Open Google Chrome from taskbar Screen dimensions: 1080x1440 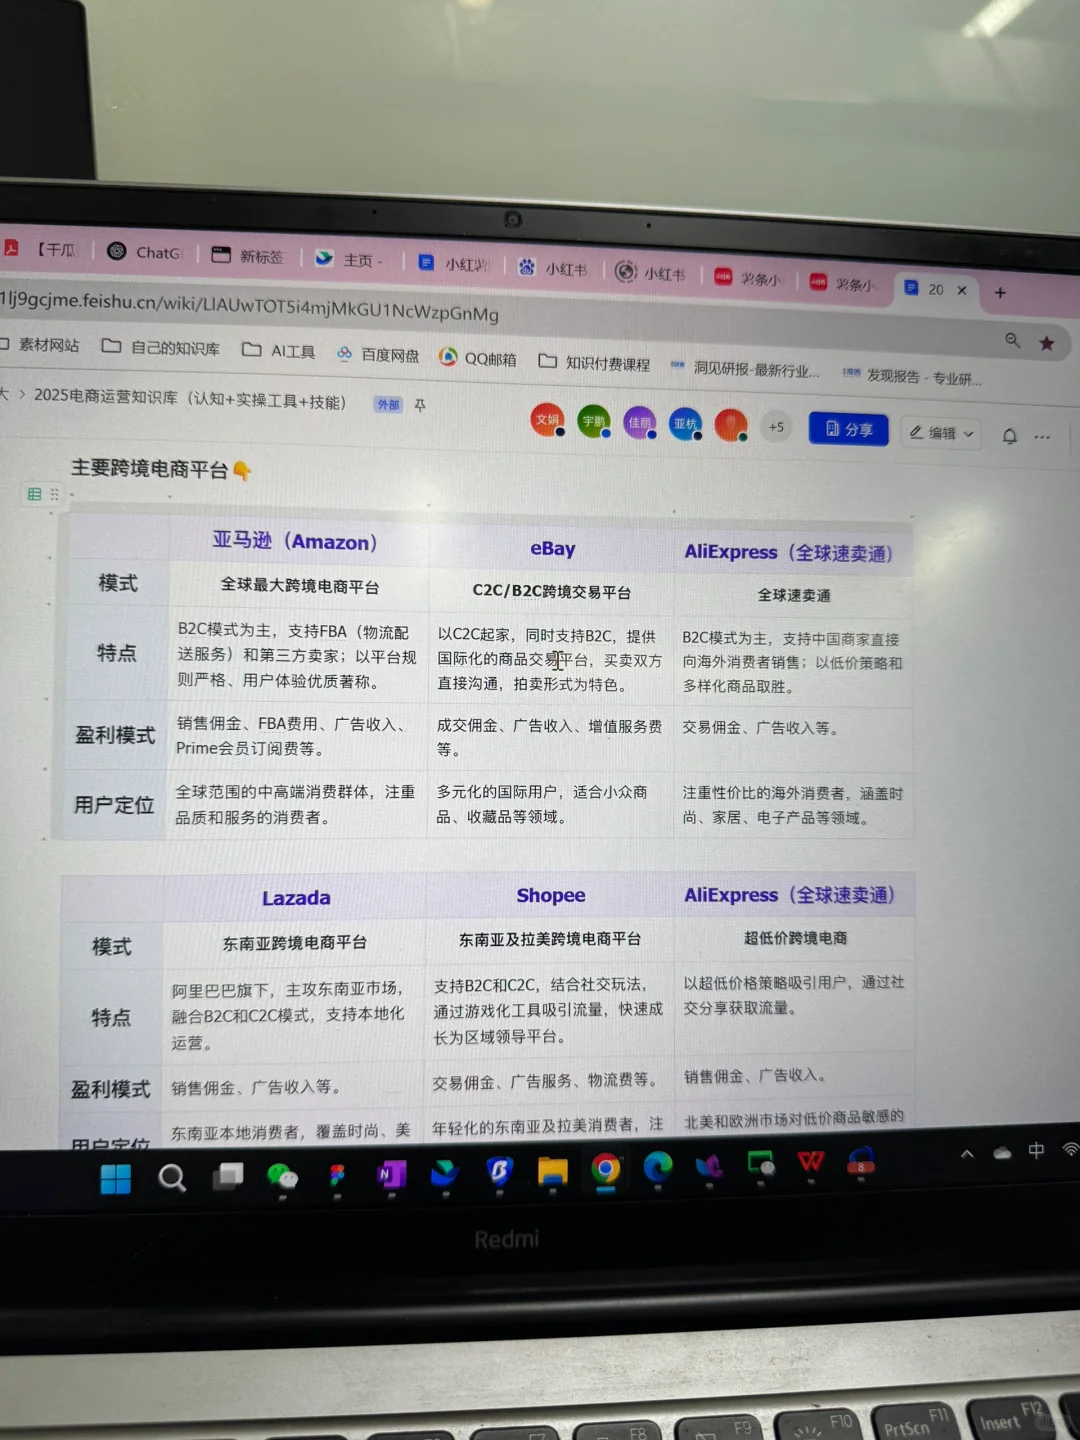coord(605,1169)
